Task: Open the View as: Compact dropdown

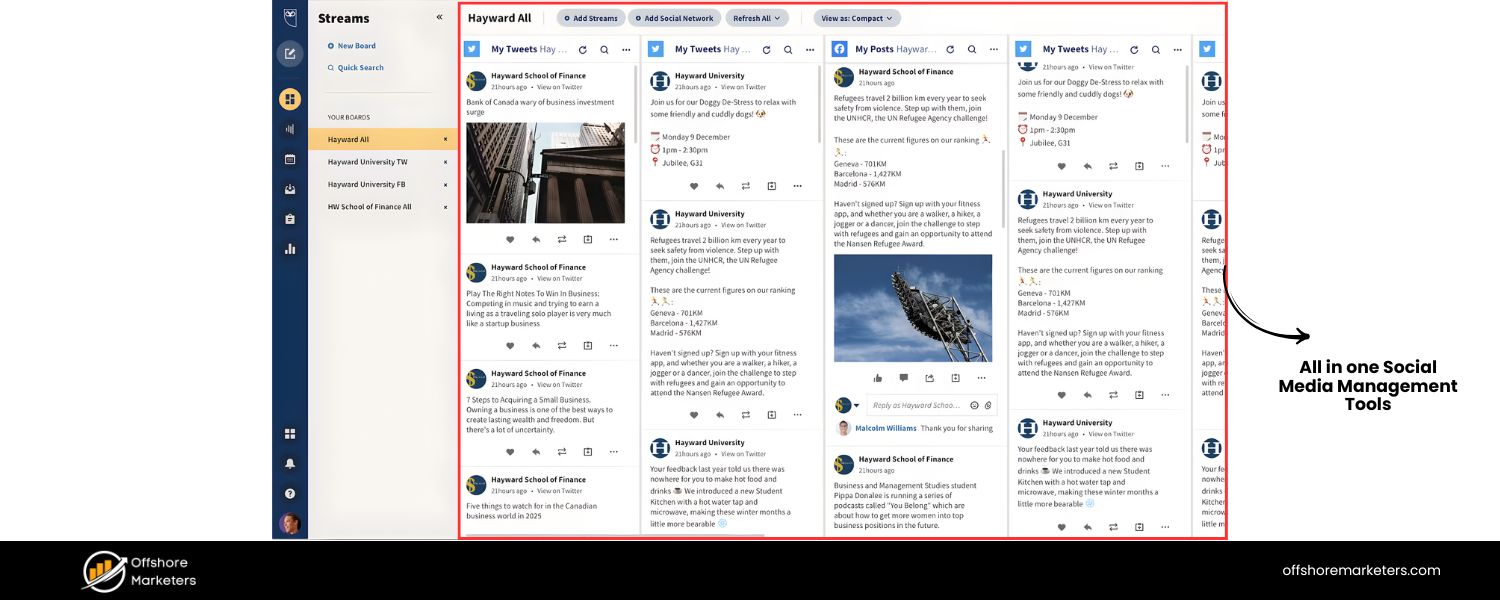Action: click(x=856, y=17)
